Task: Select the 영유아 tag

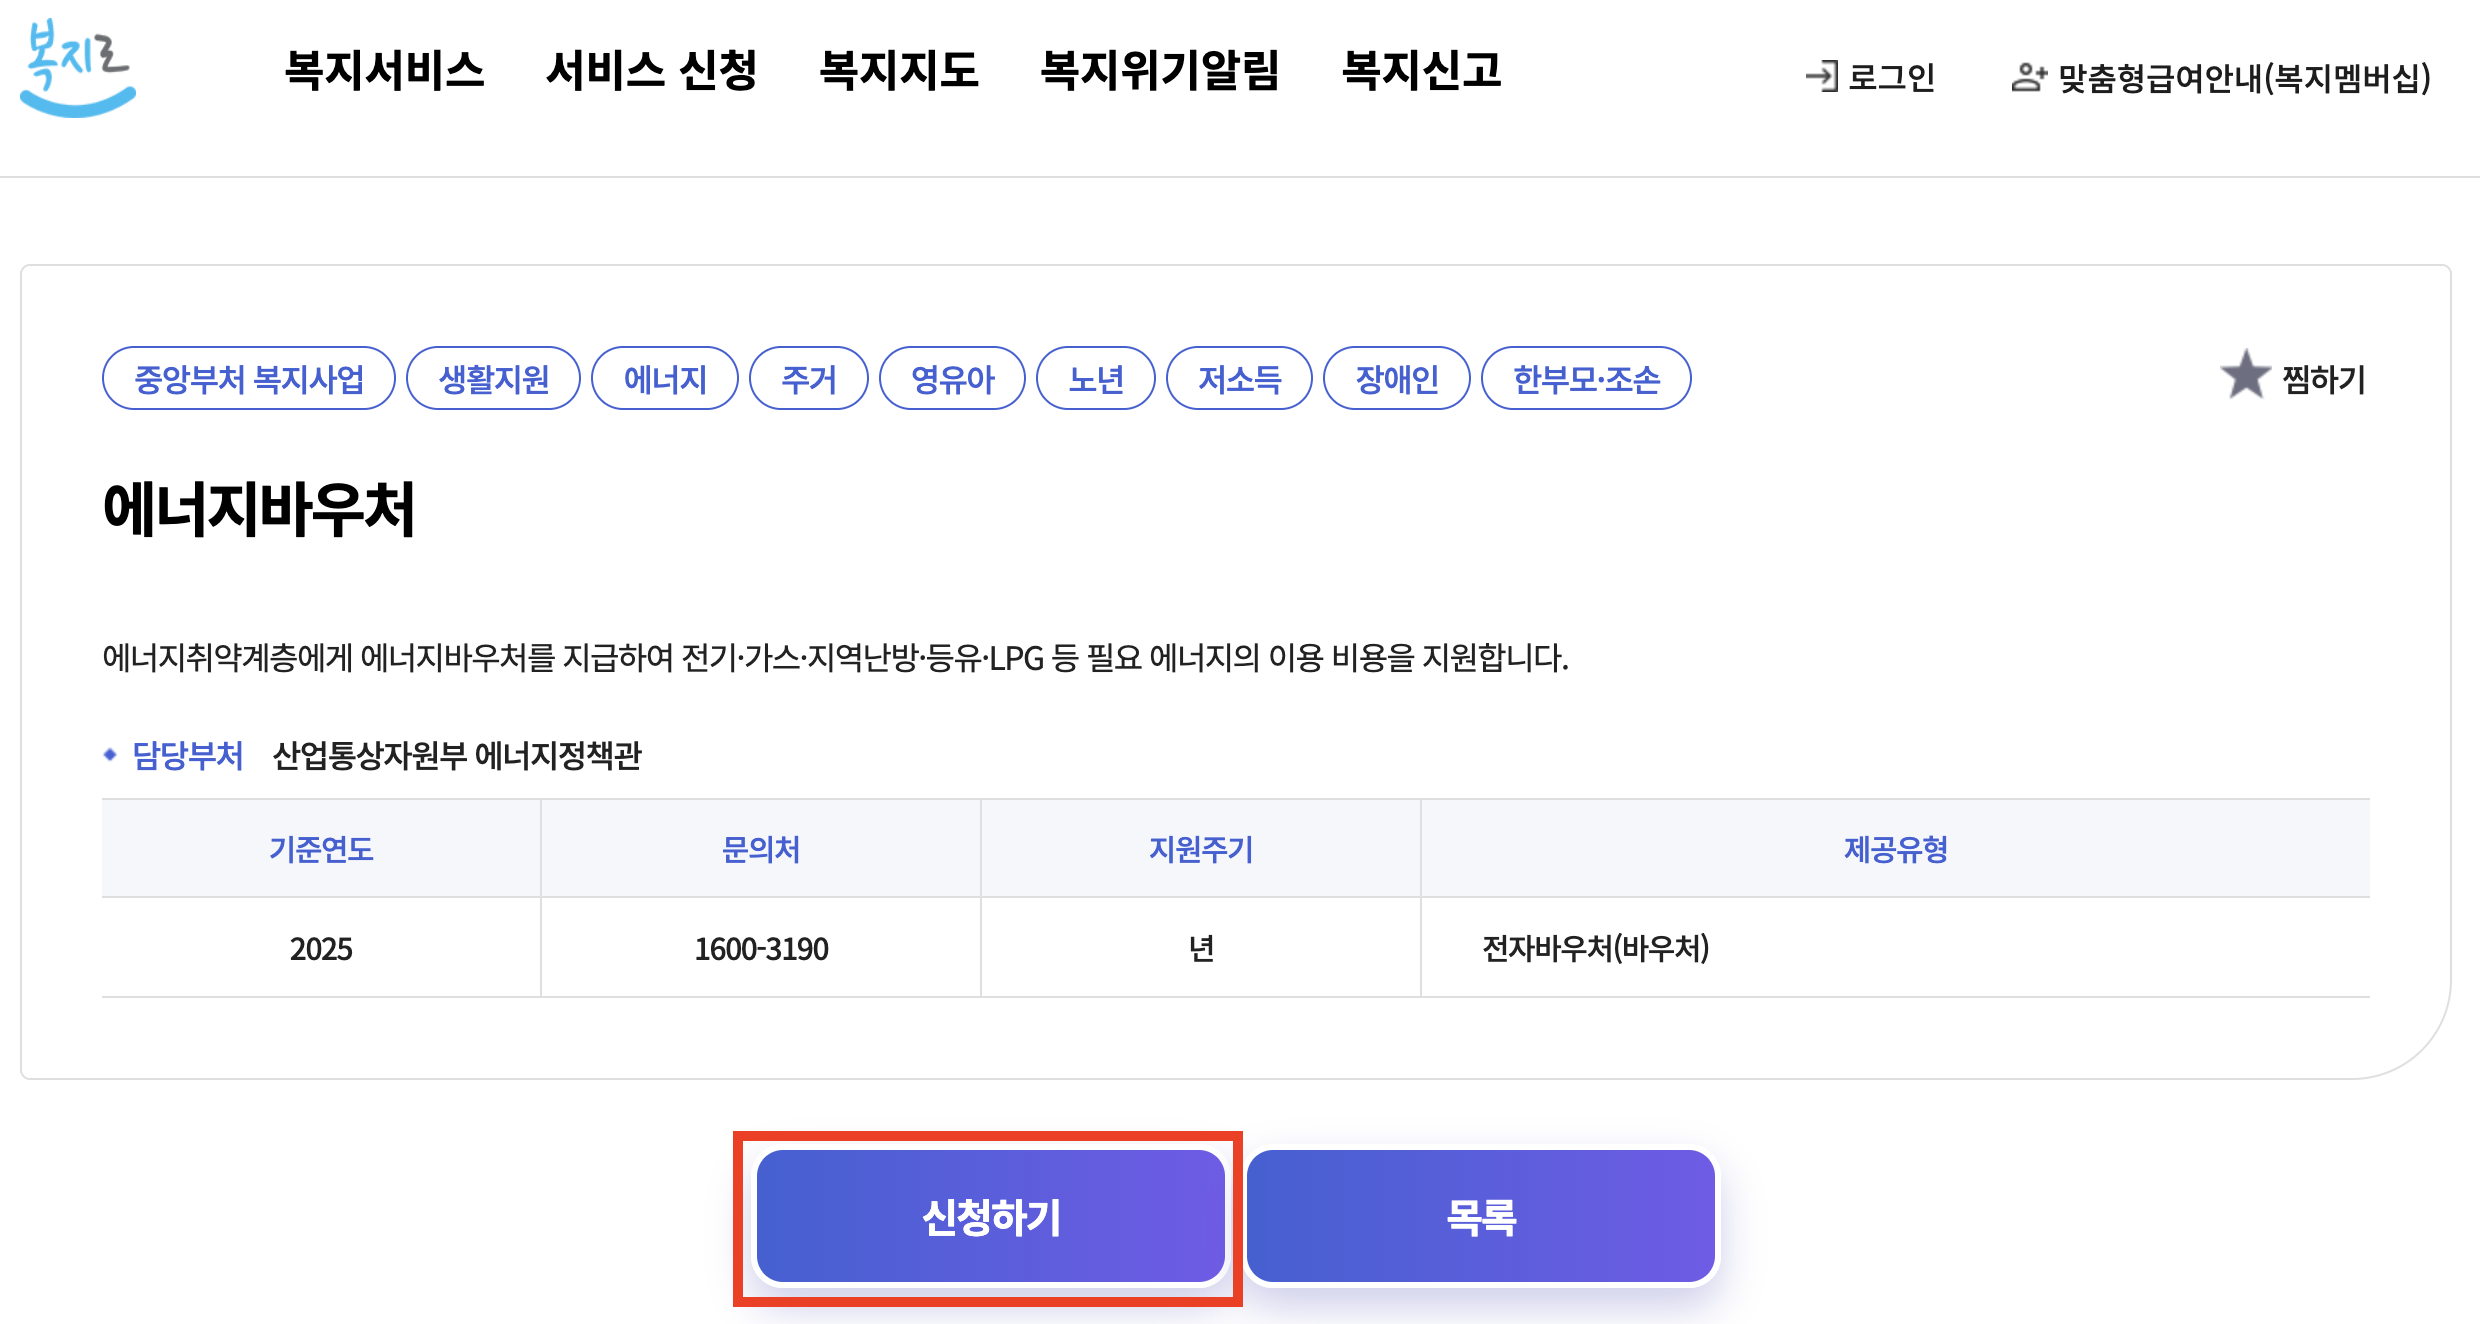Action: pos(952,379)
